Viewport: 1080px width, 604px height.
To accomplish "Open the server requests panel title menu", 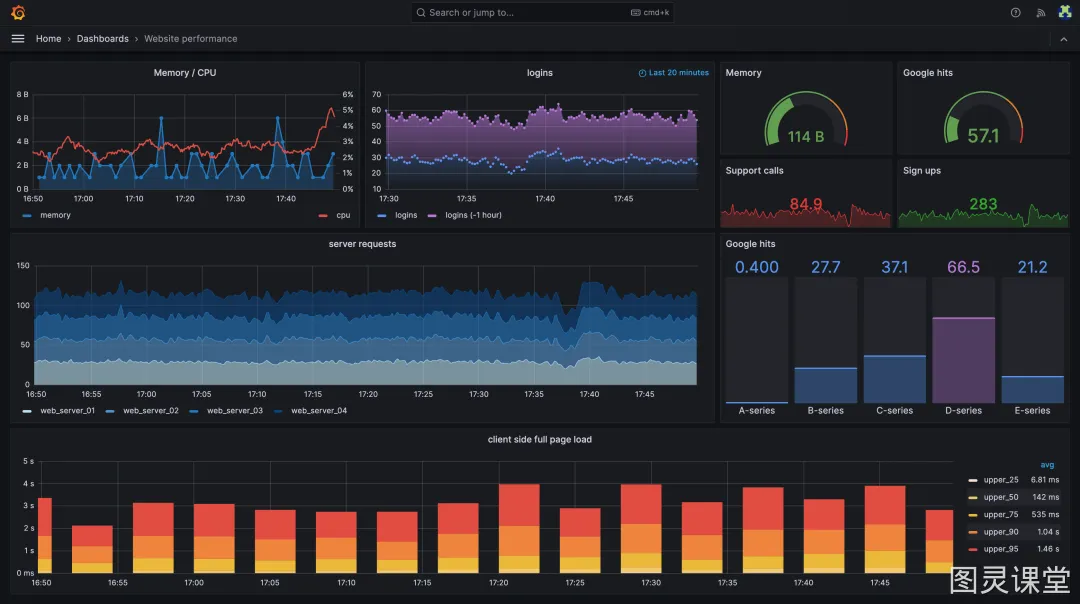I will pos(362,244).
